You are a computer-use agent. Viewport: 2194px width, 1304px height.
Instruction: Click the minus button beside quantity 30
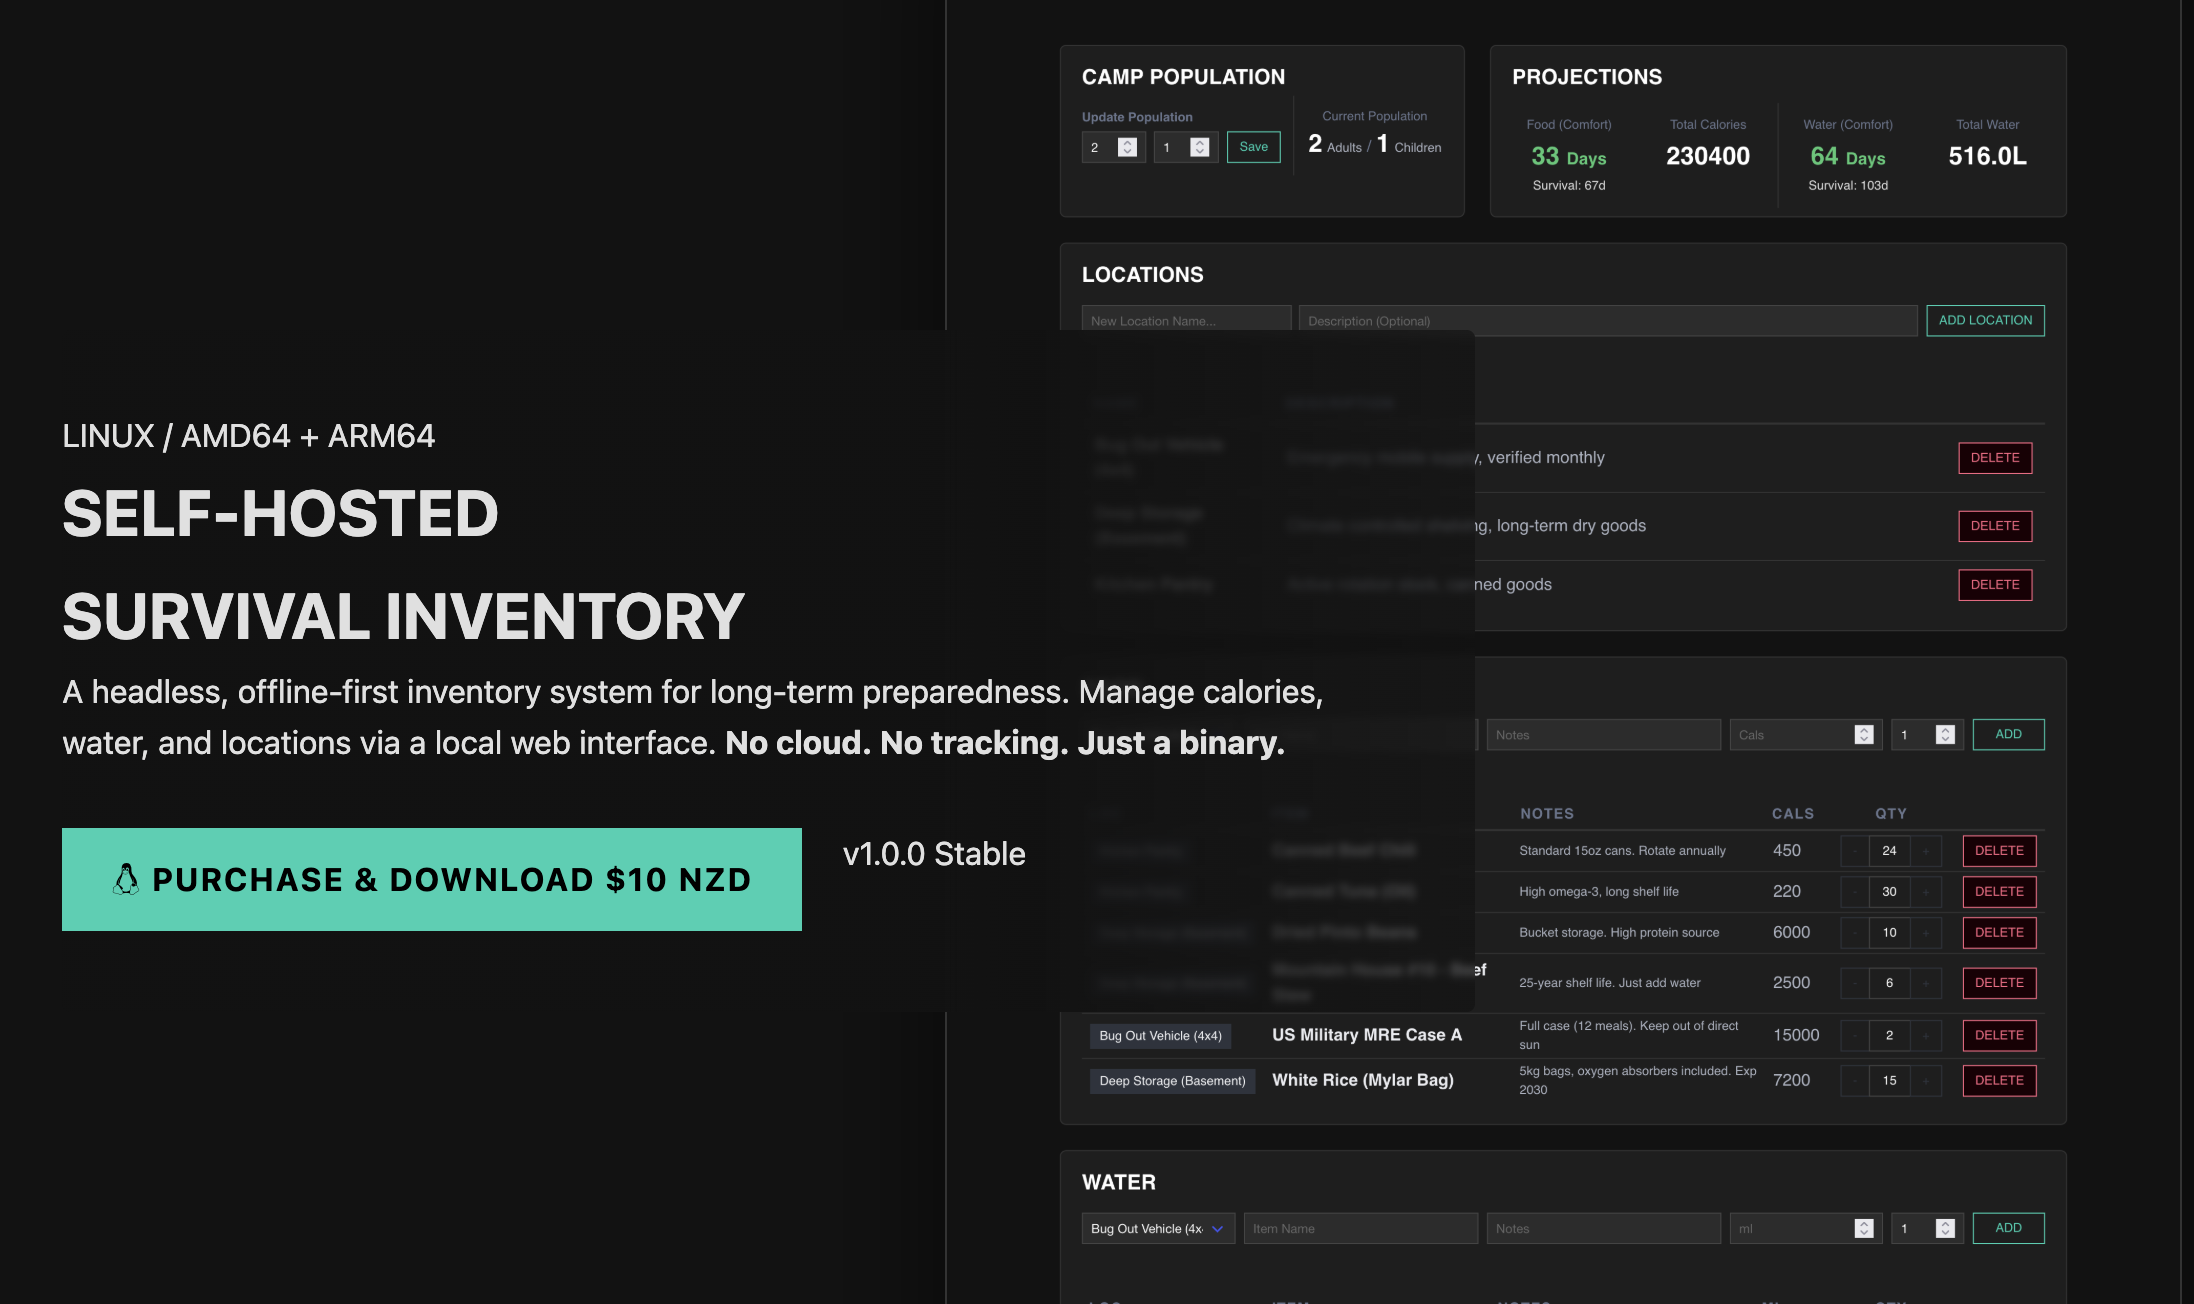1854,892
